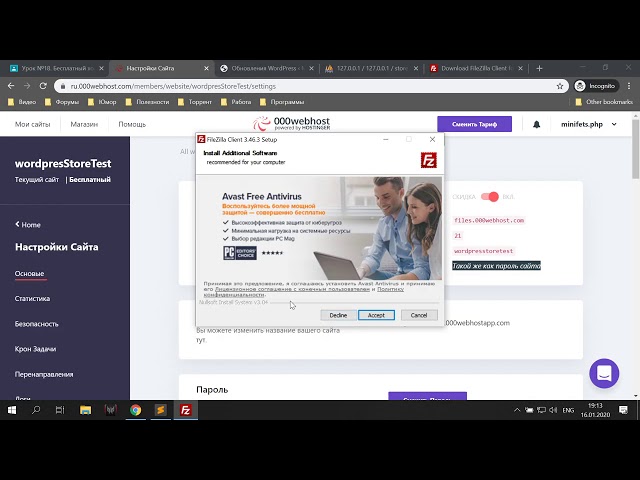
Task: Open the Юмор bookmarks folder
Action: tap(102, 102)
